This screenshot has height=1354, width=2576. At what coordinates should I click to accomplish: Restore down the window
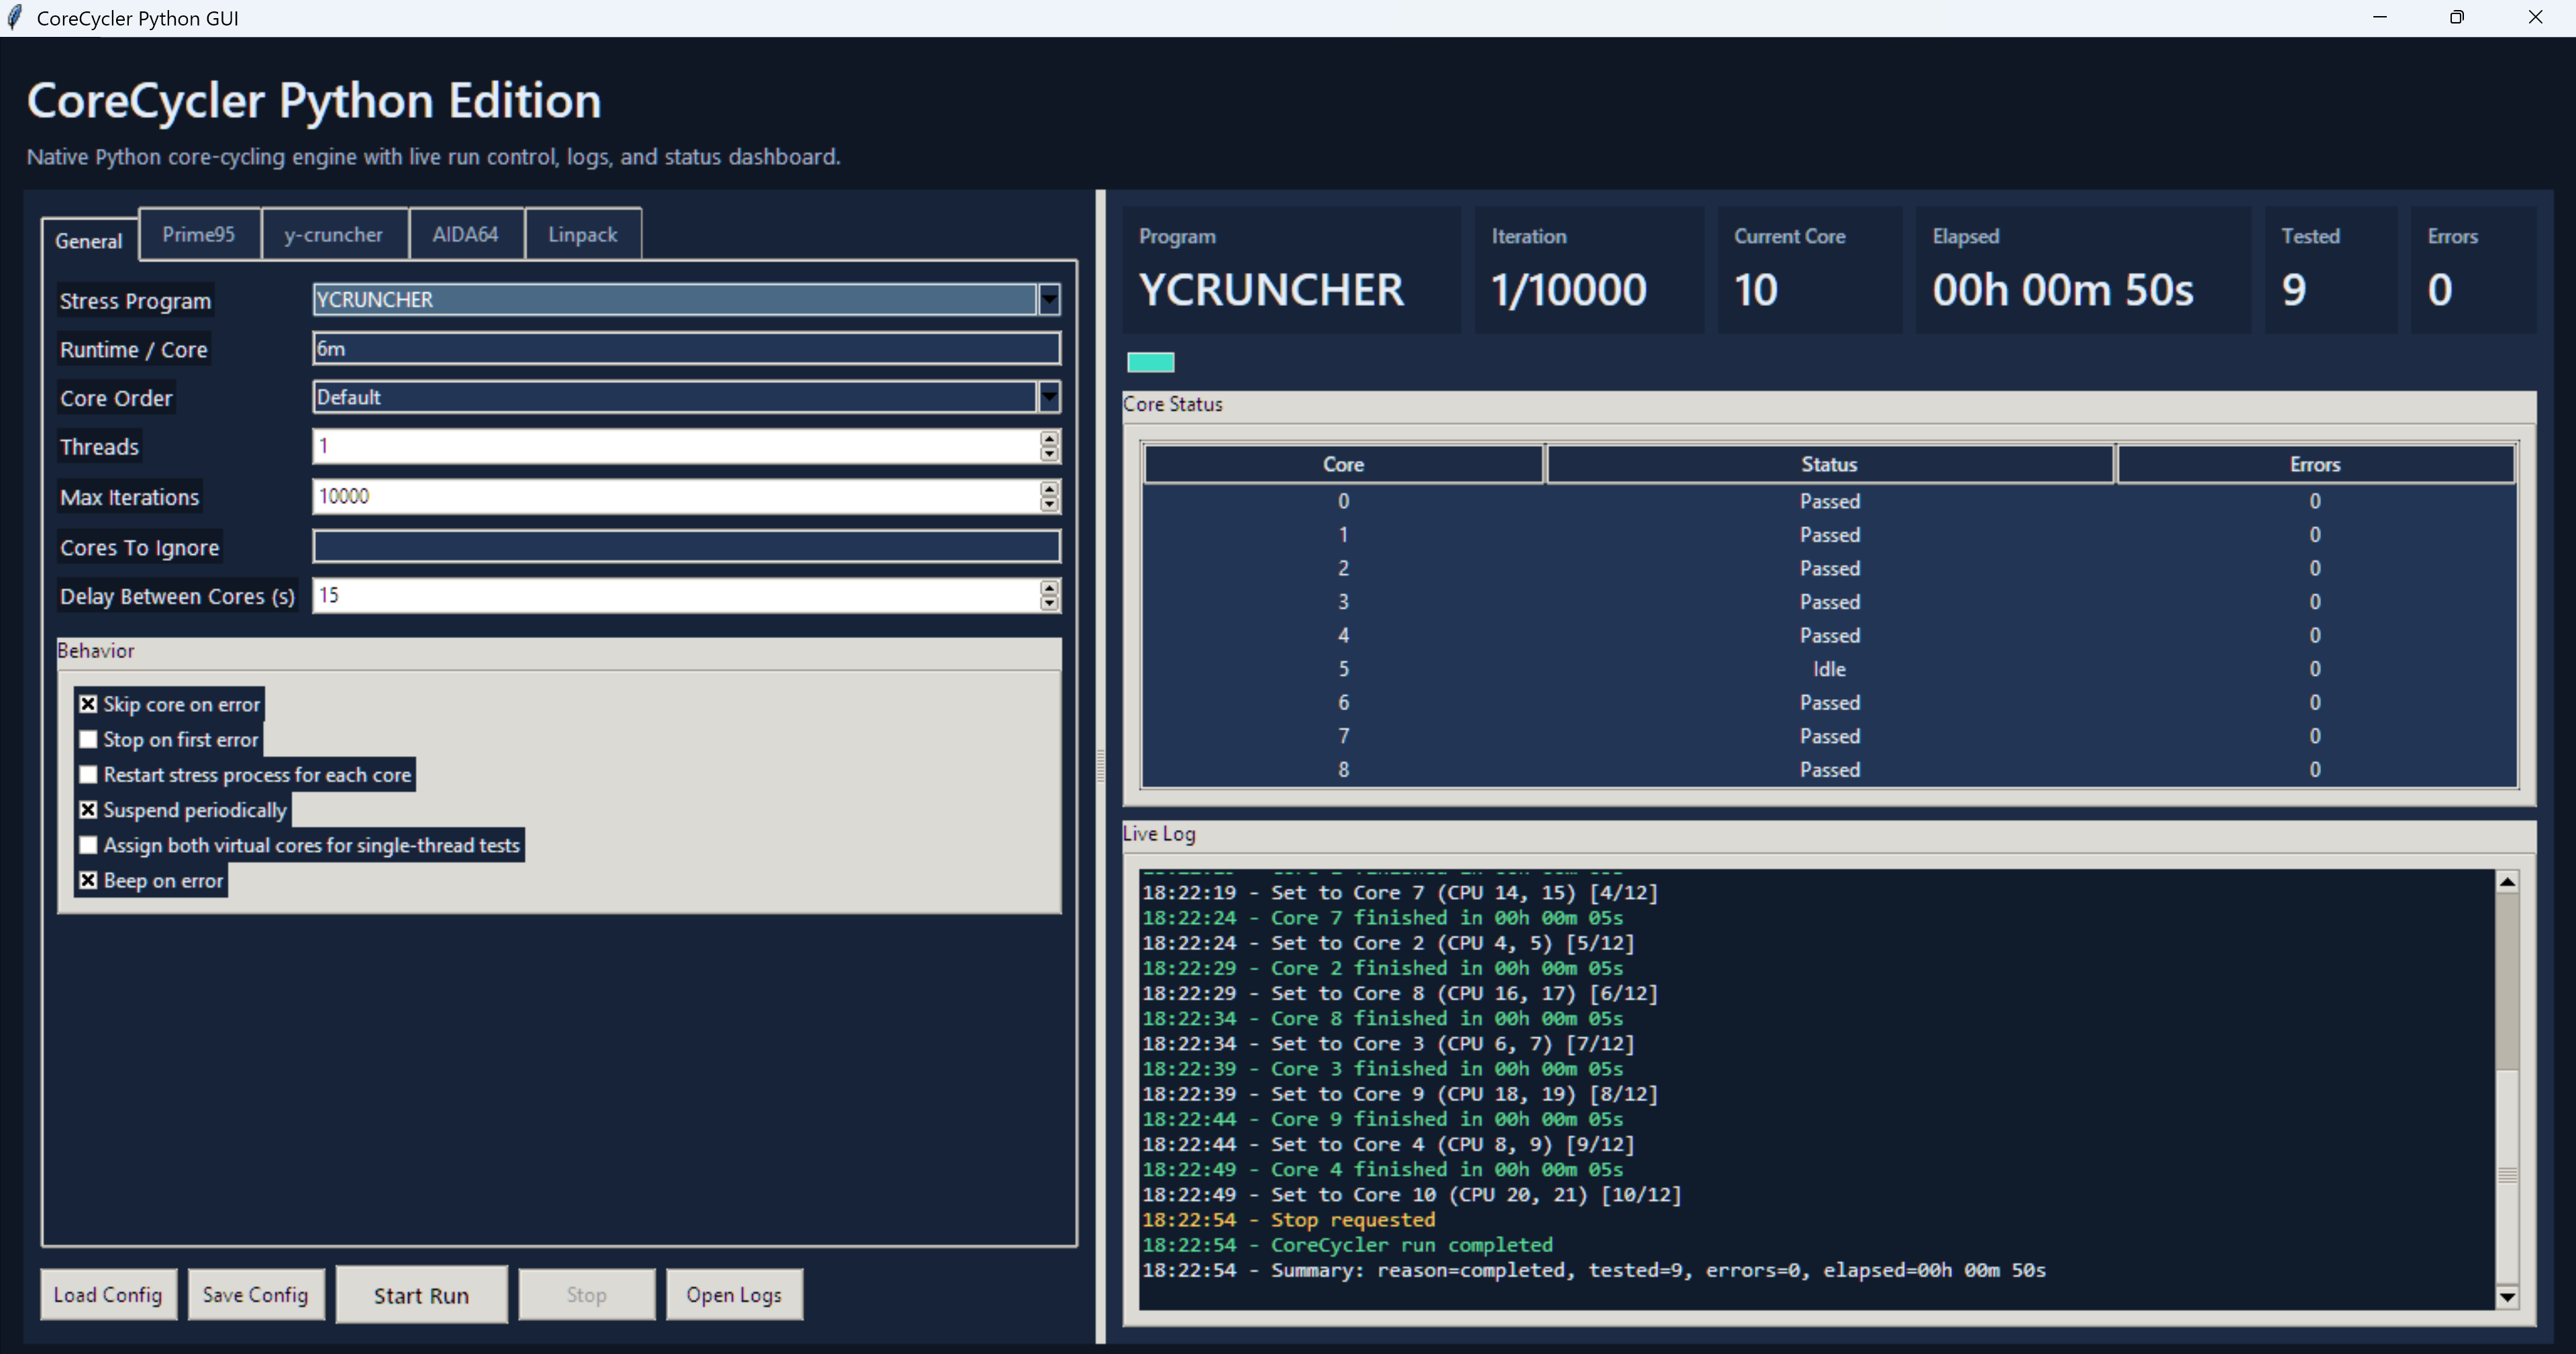[2456, 18]
